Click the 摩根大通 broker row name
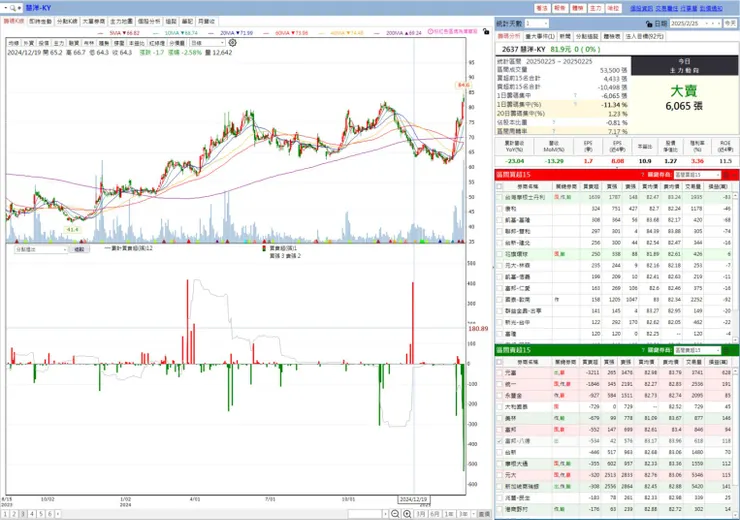740x520 pixels. point(516,463)
